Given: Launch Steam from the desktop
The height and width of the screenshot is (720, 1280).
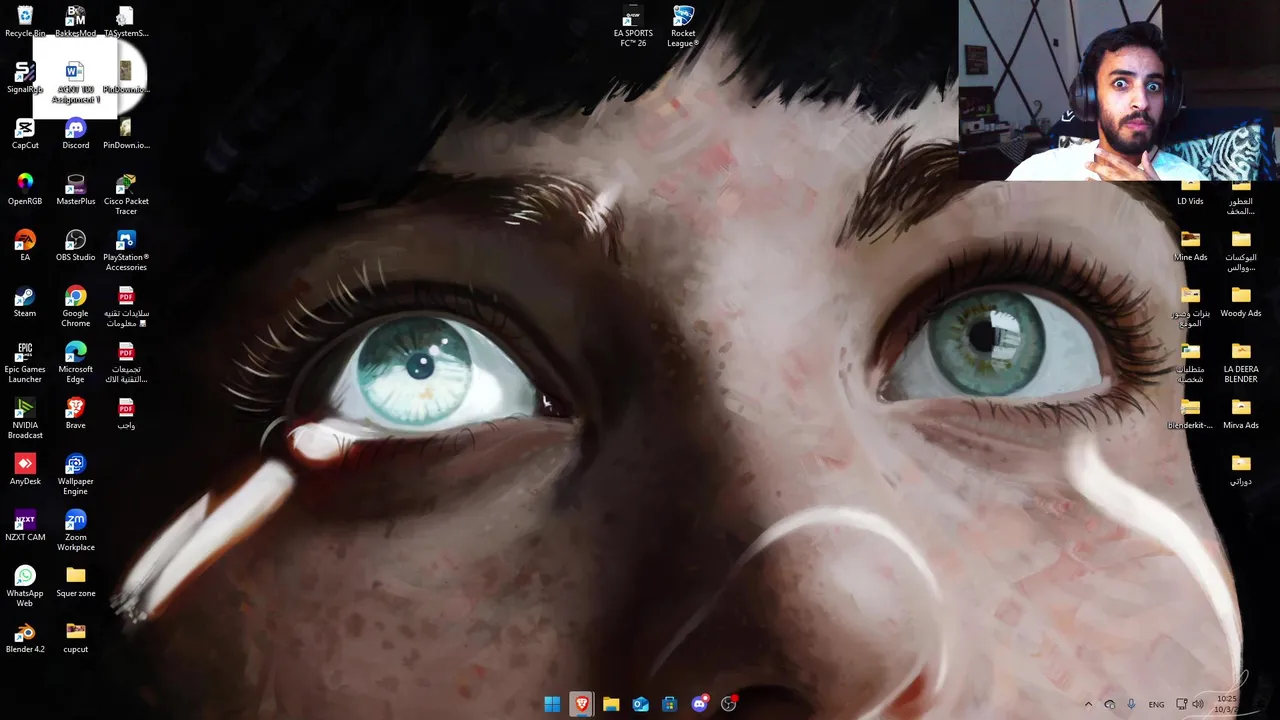Looking at the screenshot, I should tap(25, 301).
